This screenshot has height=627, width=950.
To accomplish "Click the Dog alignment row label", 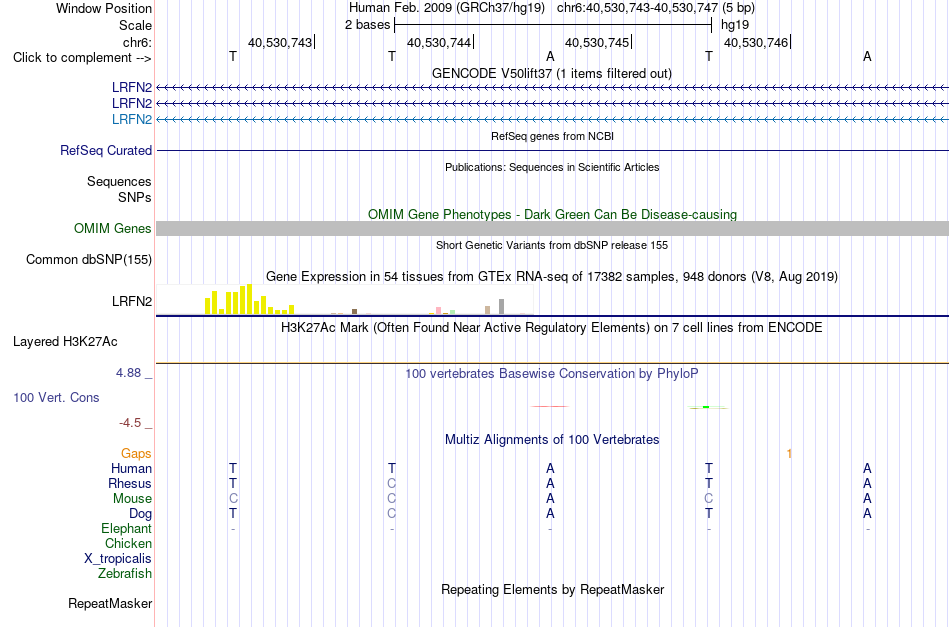I will [x=140, y=514].
